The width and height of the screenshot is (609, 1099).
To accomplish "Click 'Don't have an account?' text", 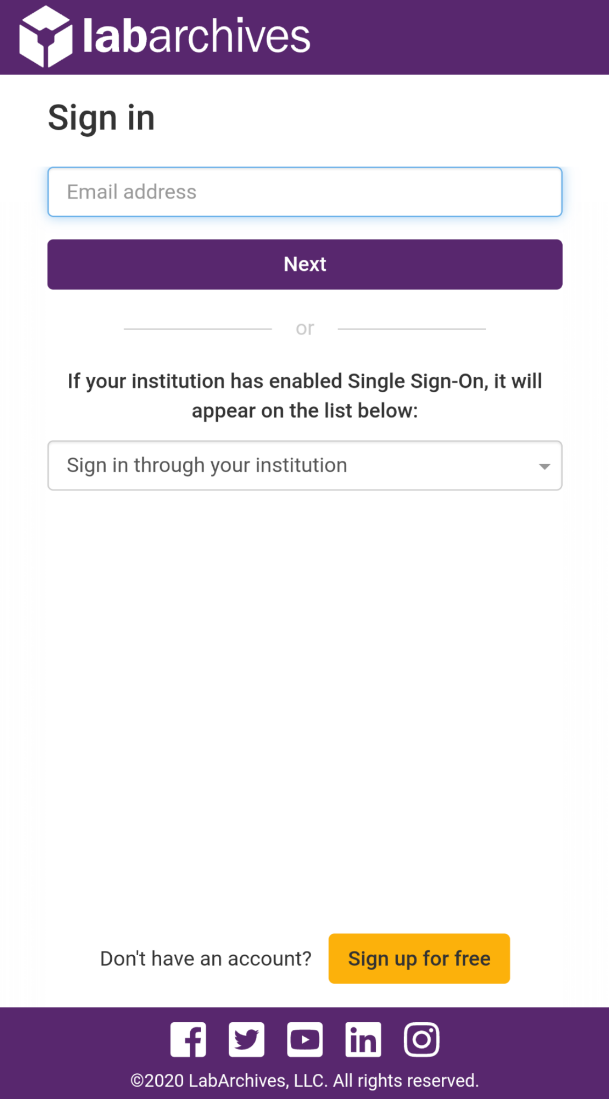I will (205, 958).
